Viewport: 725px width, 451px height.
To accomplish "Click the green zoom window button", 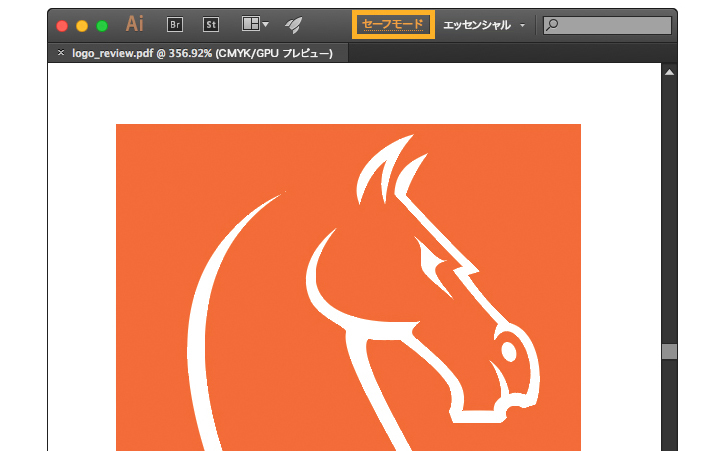I will (102, 26).
